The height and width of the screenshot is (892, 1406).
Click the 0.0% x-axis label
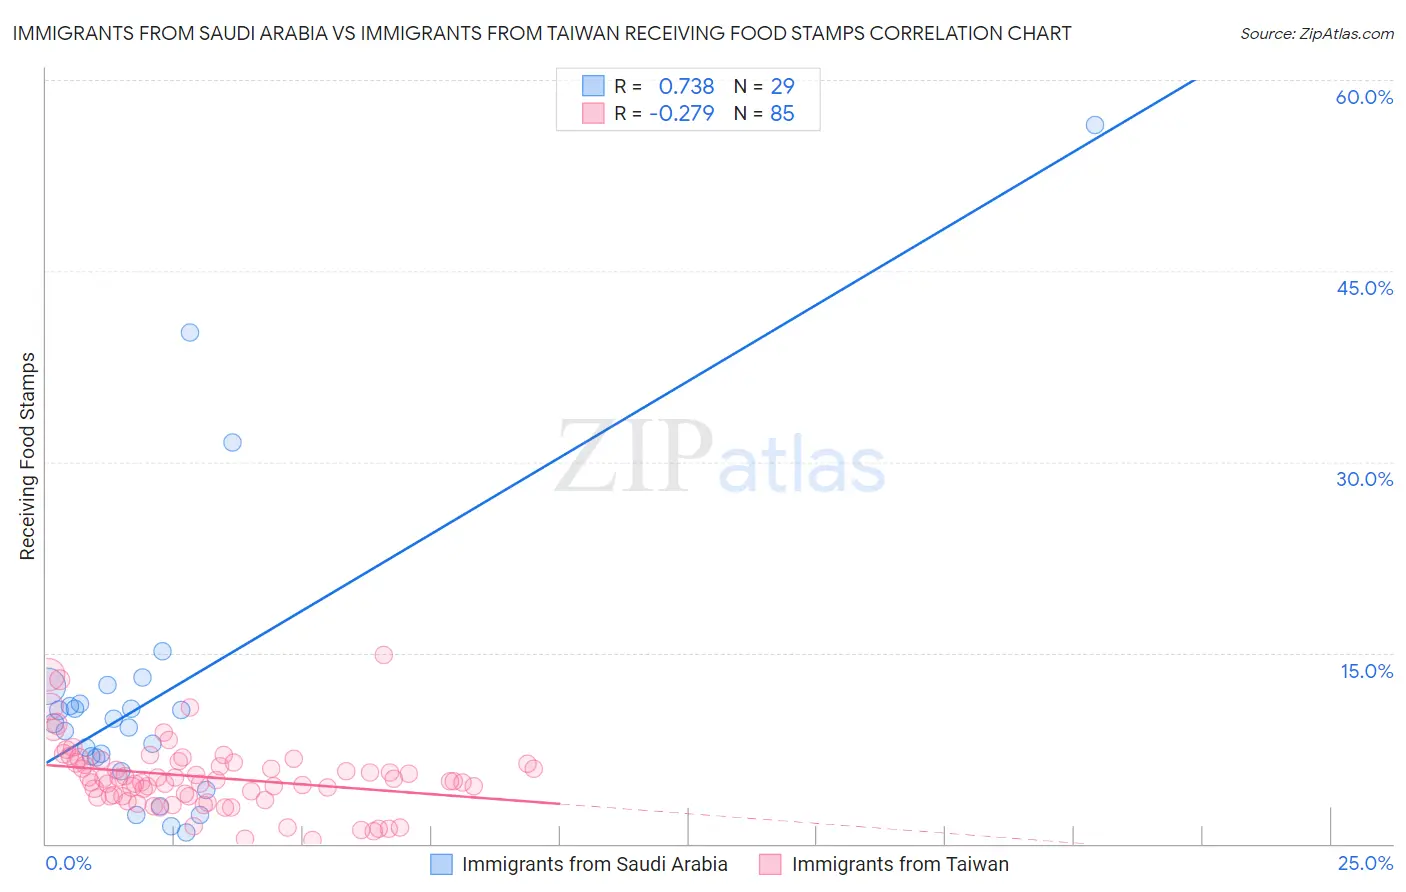click(68, 863)
